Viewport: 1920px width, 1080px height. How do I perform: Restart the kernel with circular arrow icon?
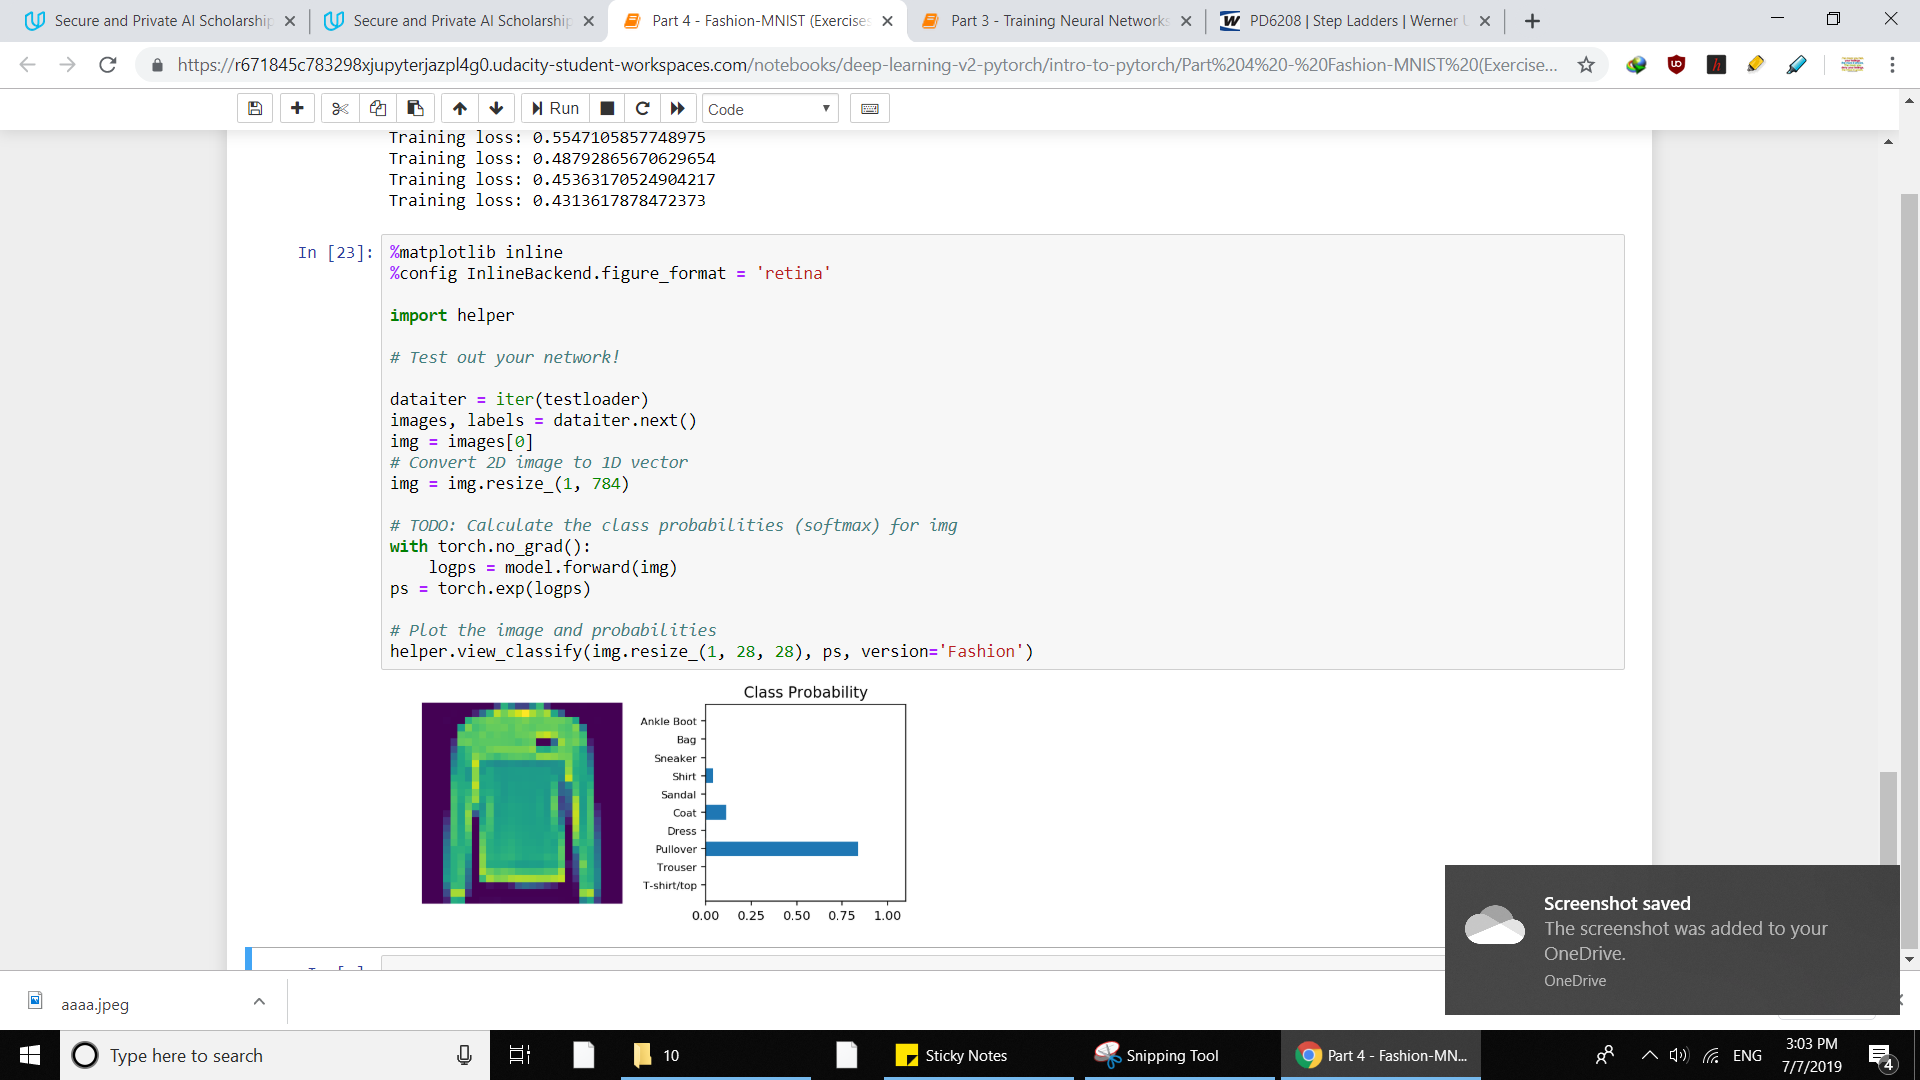pos(642,108)
